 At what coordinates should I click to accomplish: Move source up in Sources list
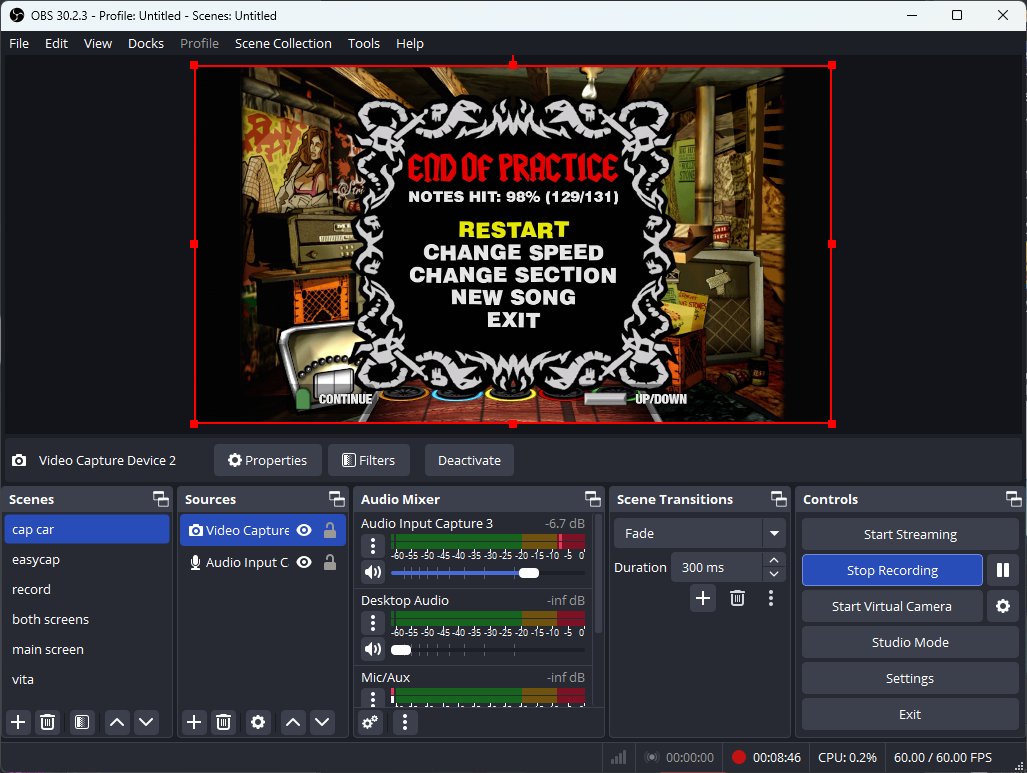tap(293, 722)
